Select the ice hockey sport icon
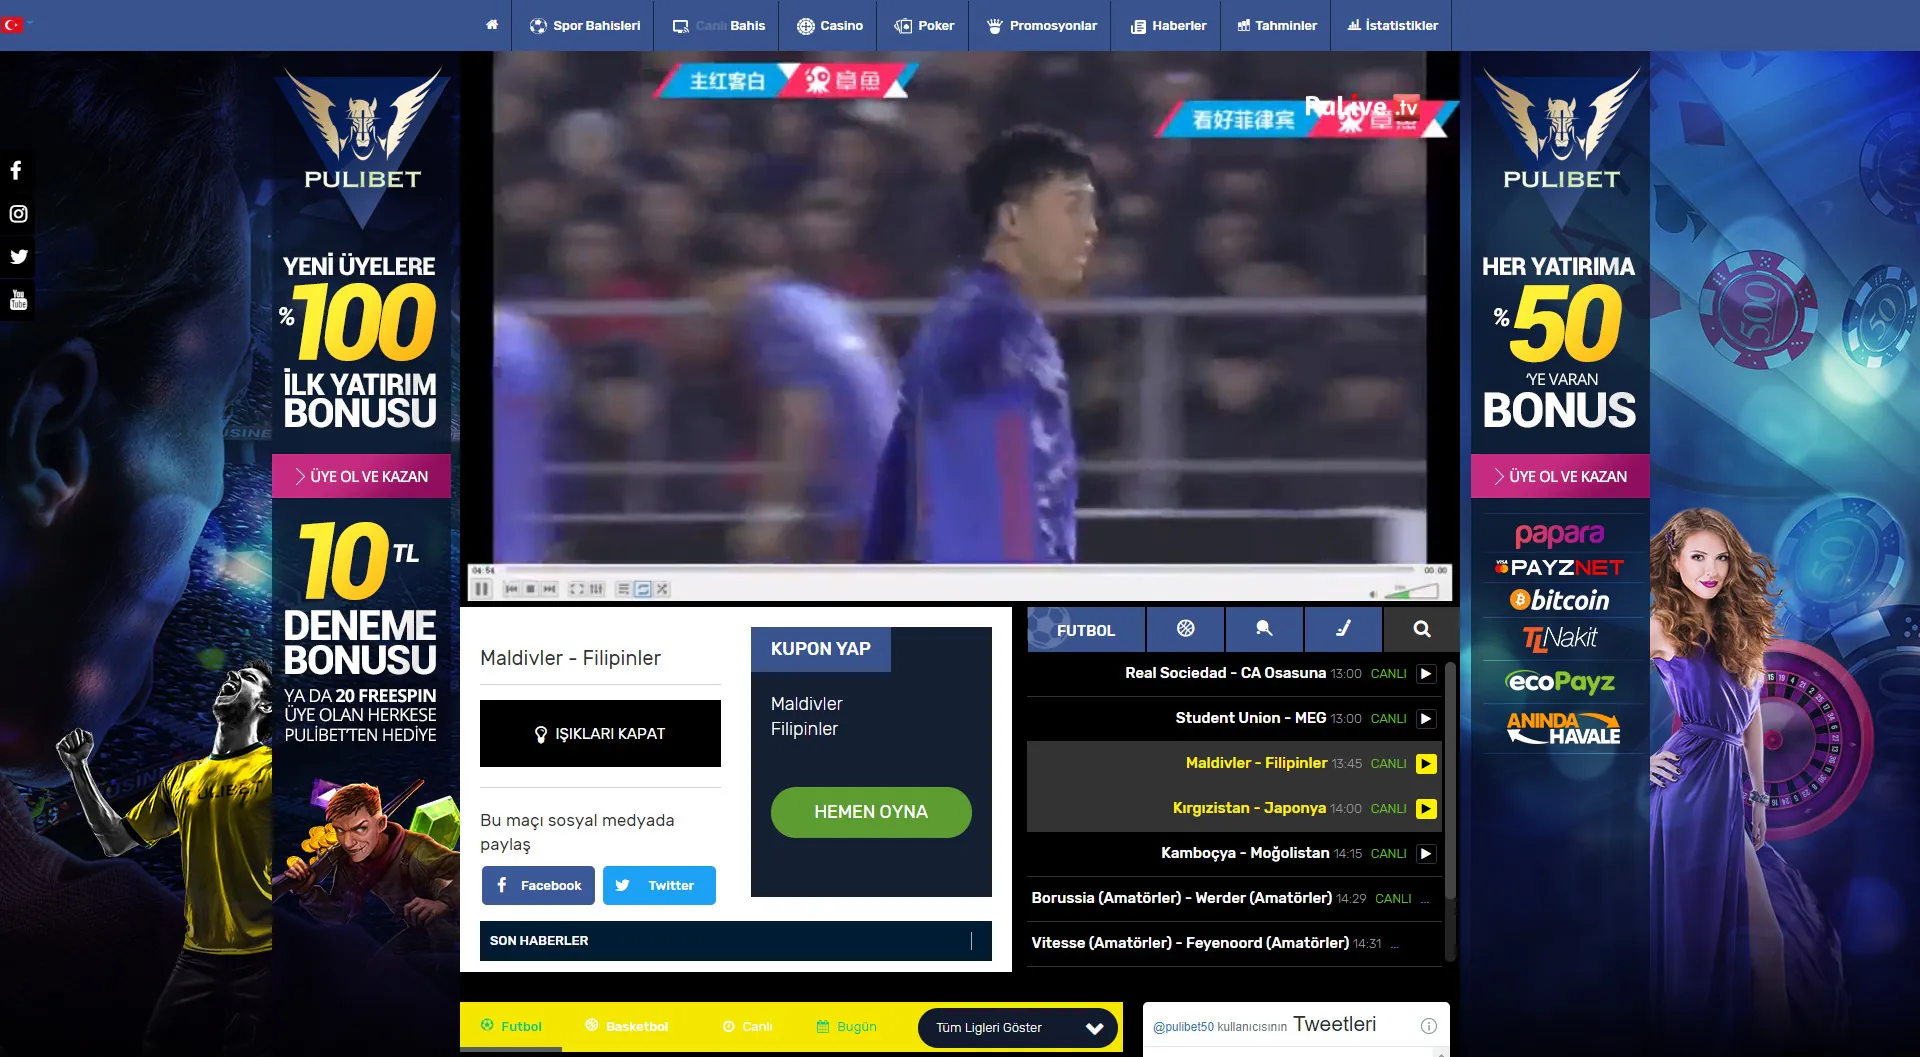1920x1057 pixels. pos(1343,629)
